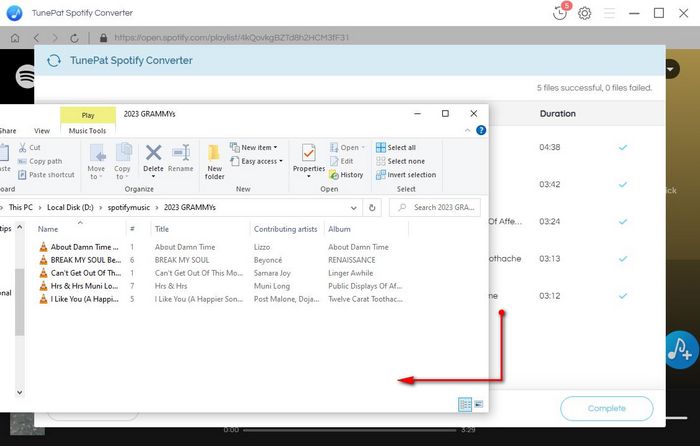Click the Samara Joy artist cell
The image size is (700, 446).
click(x=272, y=273)
